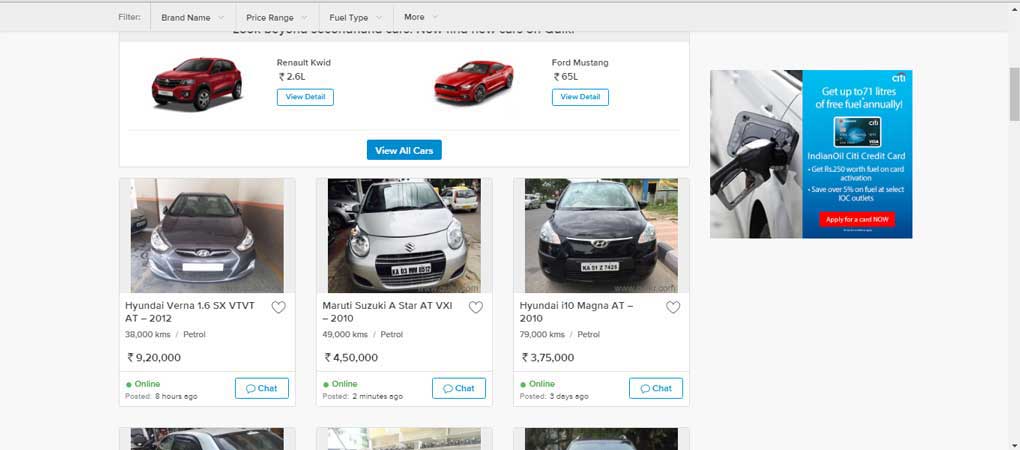Open the Fuel Type filter dropdown
This screenshot has width=1020, height=450.
pyautogui.click(x=356, y=18)
